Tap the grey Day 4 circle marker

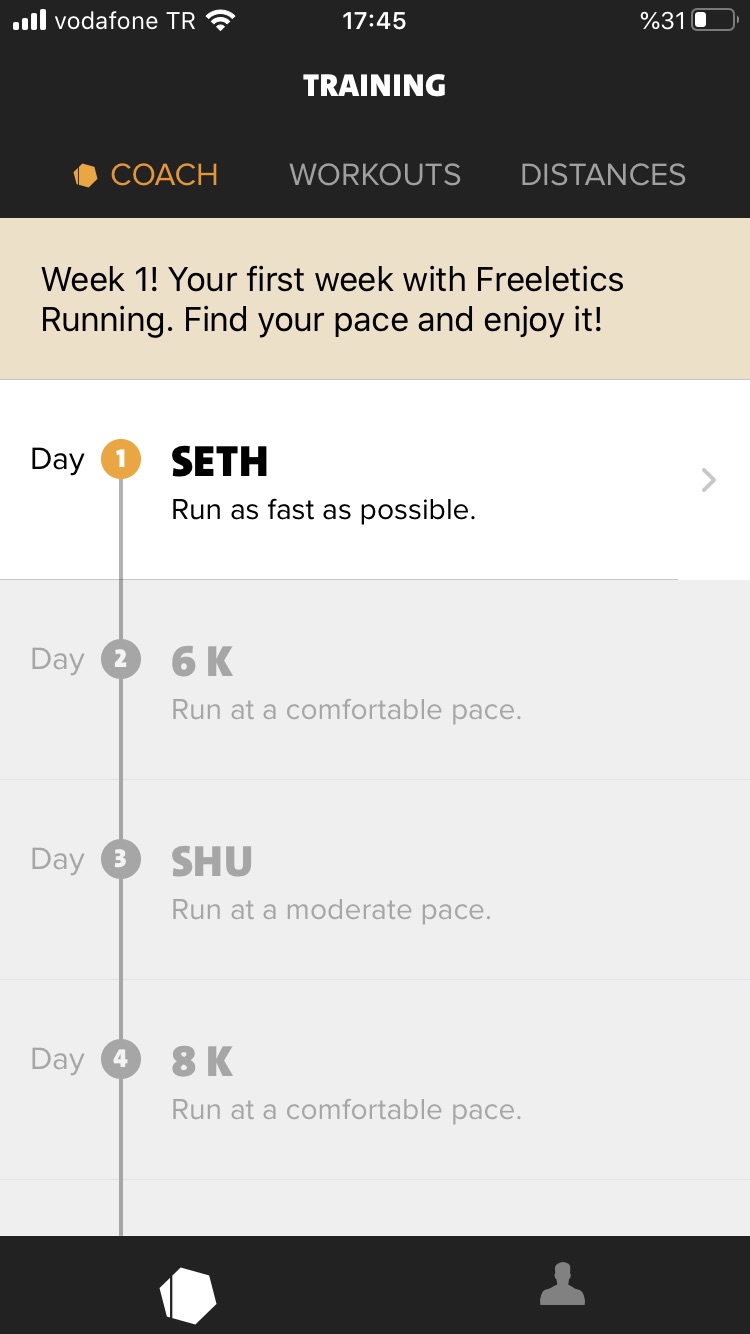click(121, 1060)
